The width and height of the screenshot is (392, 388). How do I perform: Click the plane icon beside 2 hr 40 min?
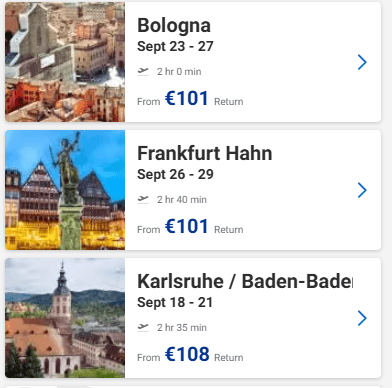(143, 199)
